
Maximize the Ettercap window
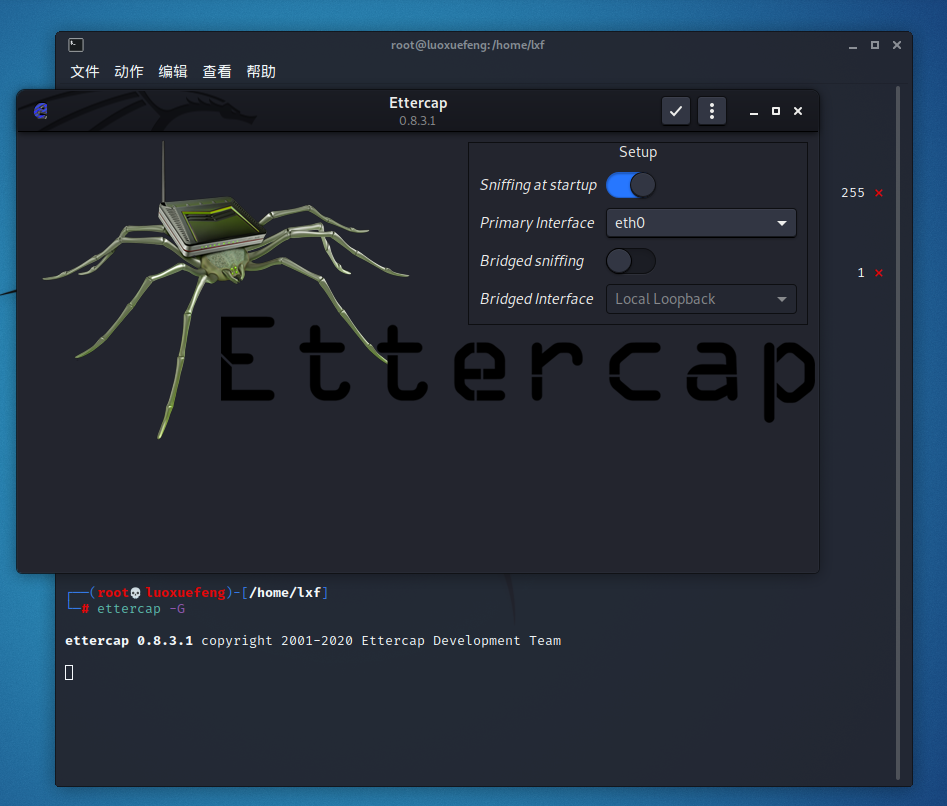pyautogui.click(x=776, y=111)
